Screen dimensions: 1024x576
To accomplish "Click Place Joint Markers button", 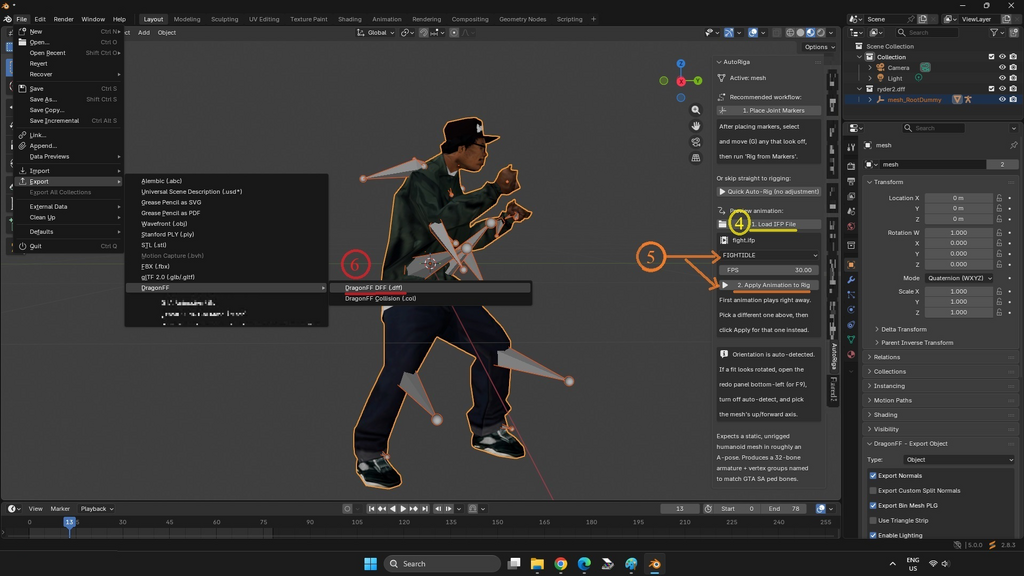I will click(769, 110).
